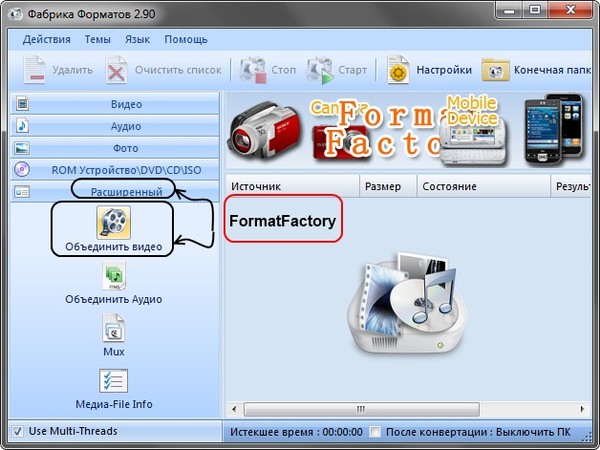Sort by the Результат column header

tap(571, 186)
